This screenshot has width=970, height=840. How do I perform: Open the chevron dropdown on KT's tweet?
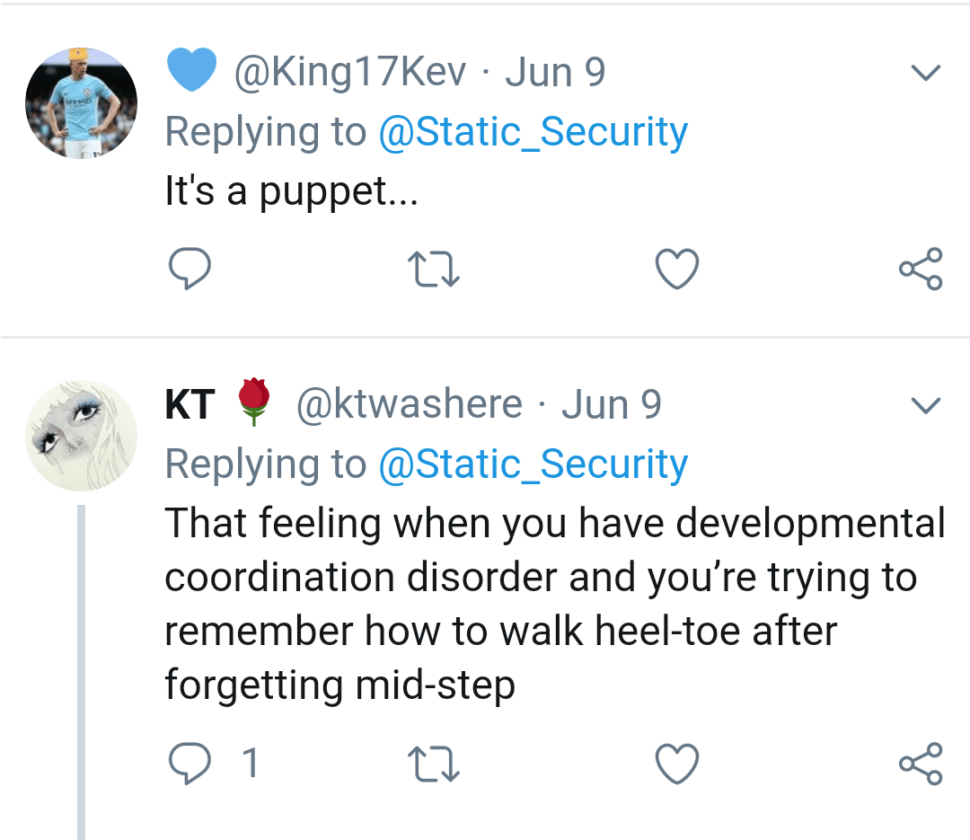point(927,405)
